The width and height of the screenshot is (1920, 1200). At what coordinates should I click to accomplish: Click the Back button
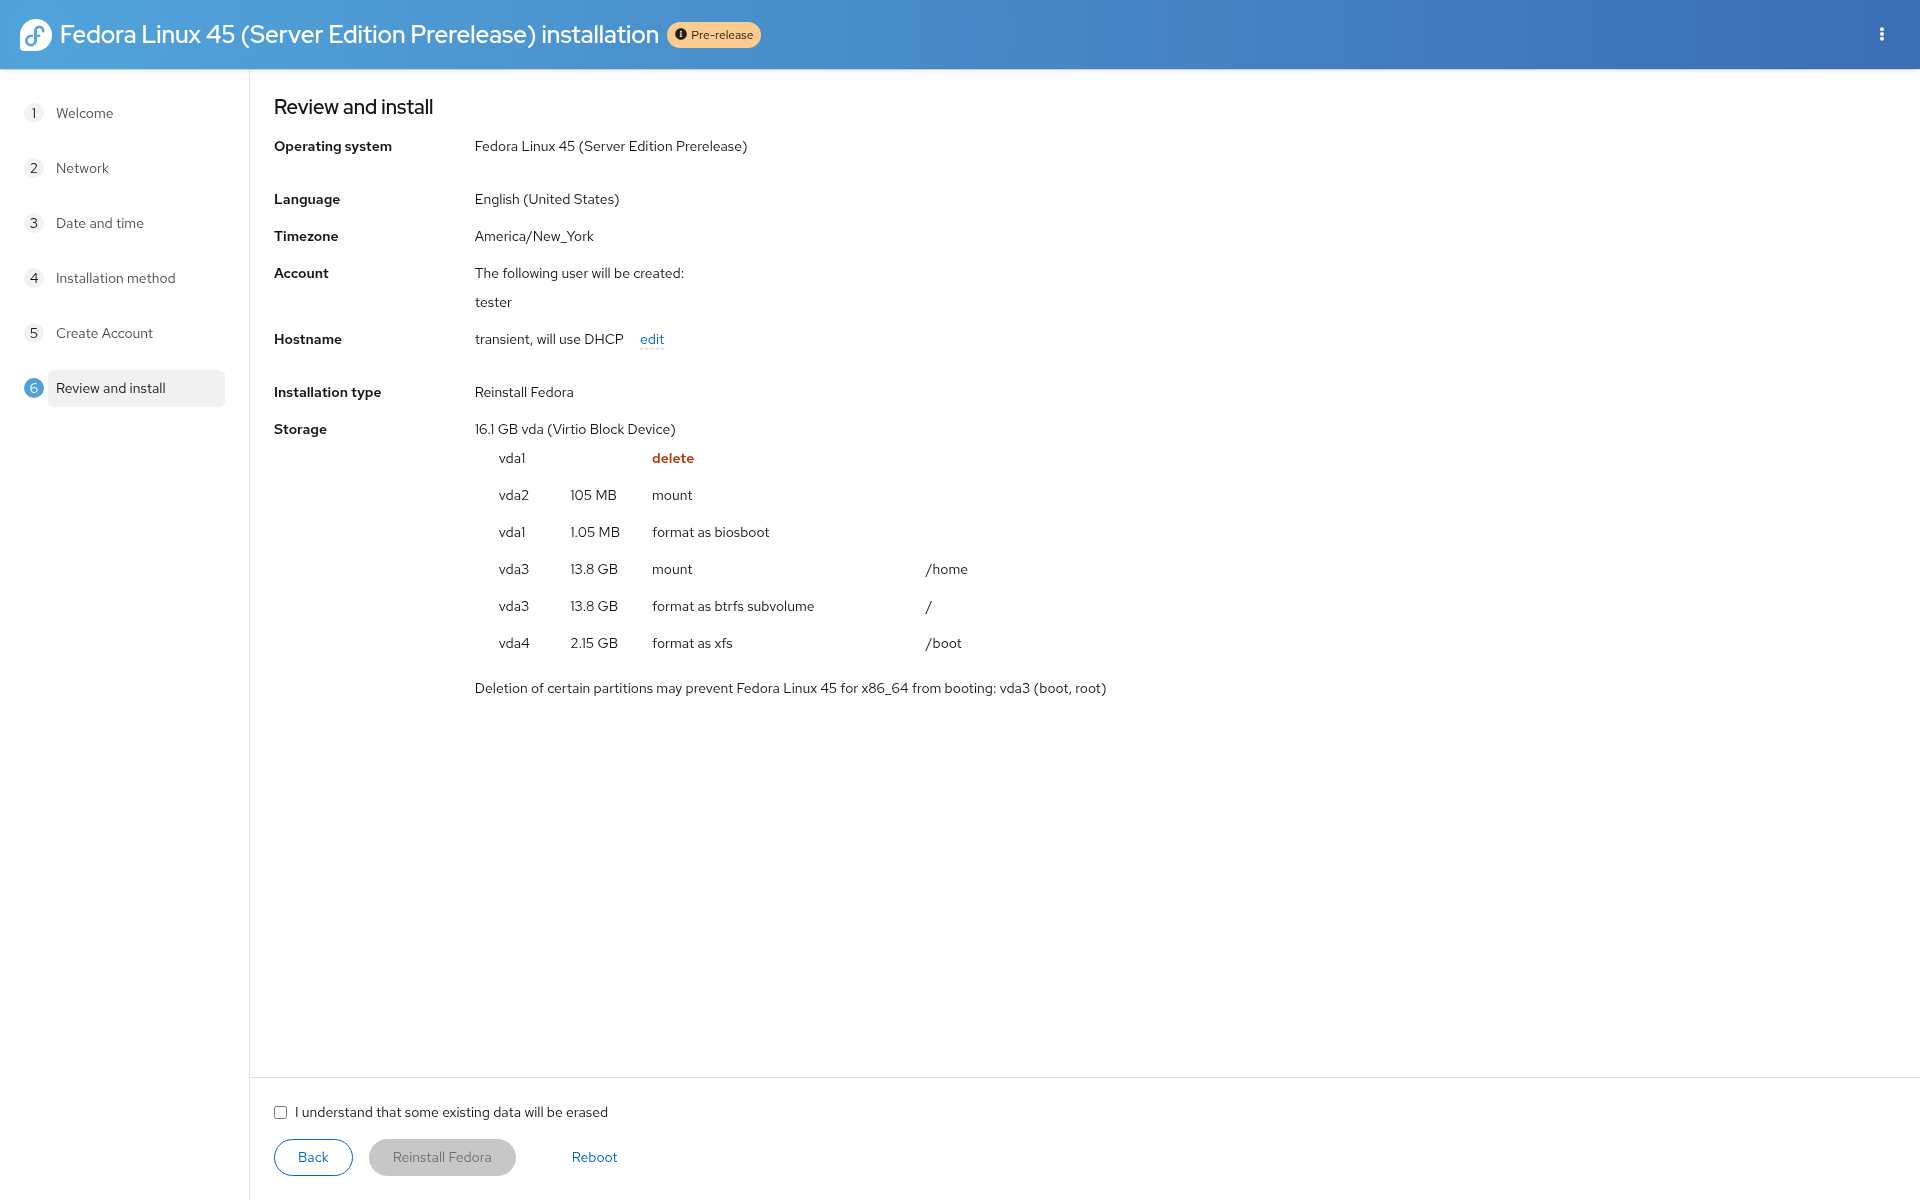313,1157
